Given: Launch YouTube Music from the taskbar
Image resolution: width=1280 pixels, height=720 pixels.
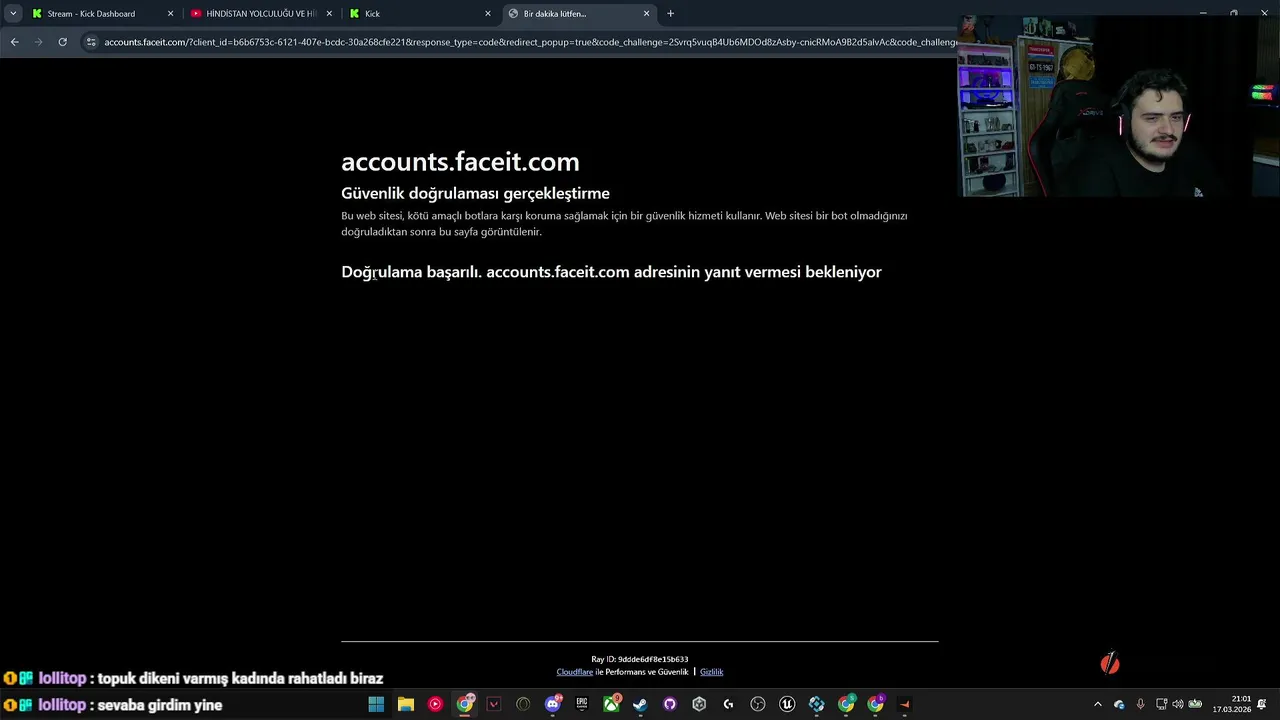Looking at the screenshot, I should tap(435, 704).
